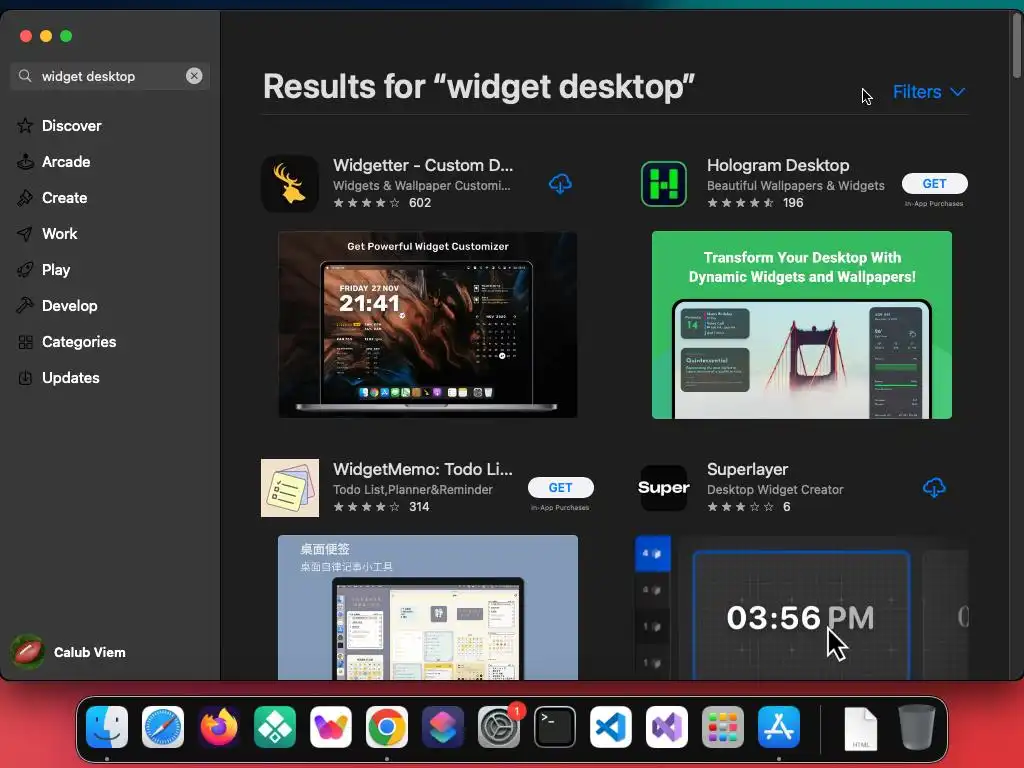
Task: Click the Work paper plane icon
Action: [25, 233]
